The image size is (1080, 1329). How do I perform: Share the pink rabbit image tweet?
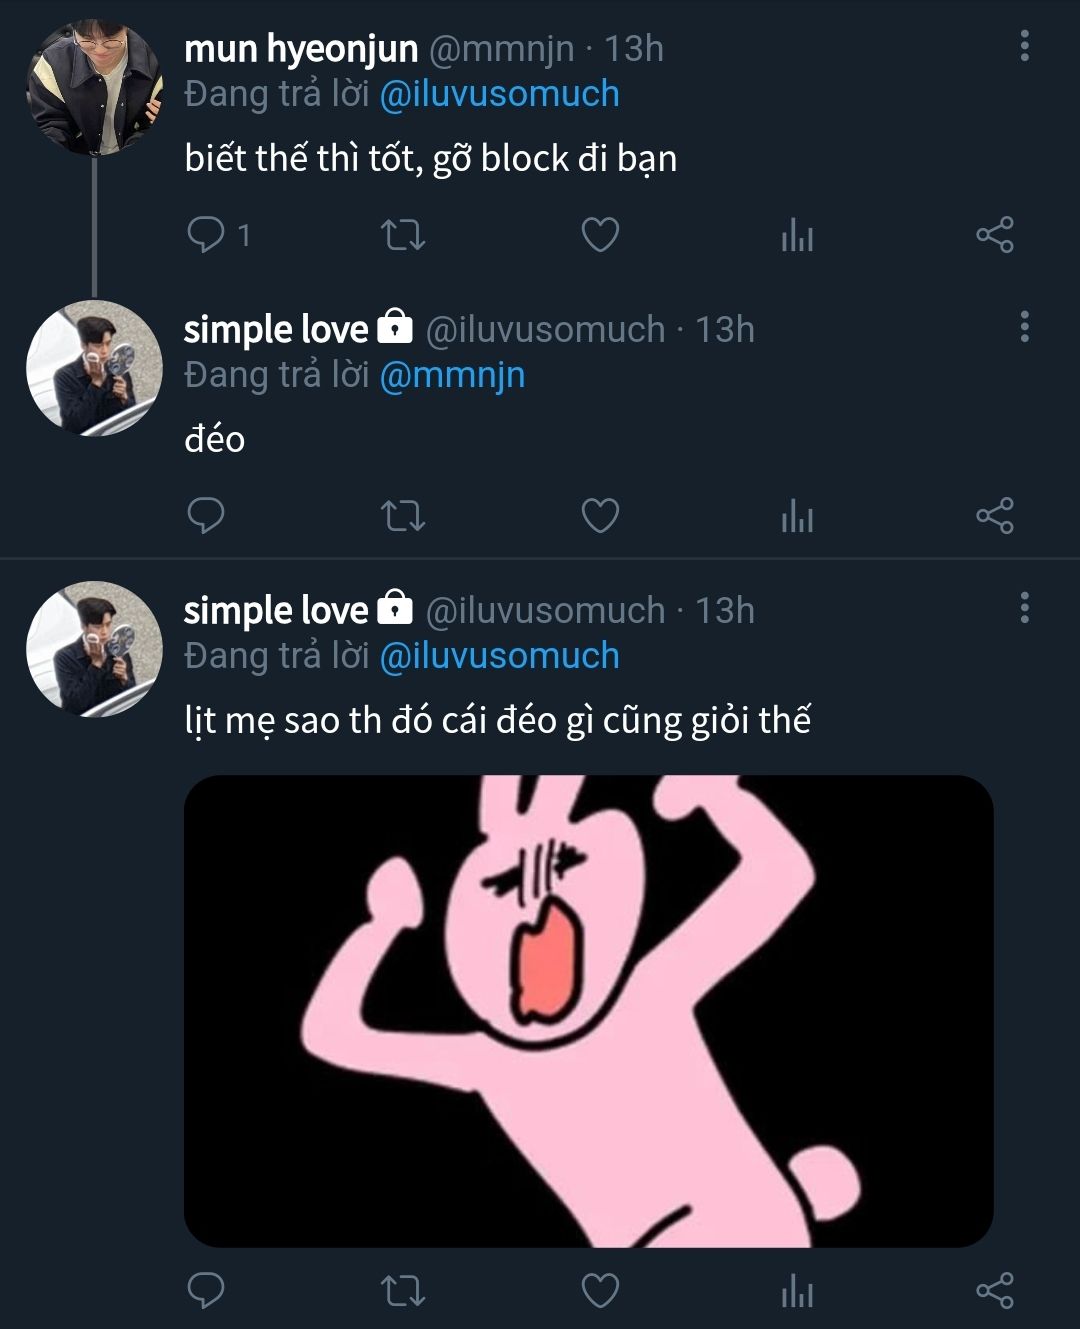[x=994, y=1291]
